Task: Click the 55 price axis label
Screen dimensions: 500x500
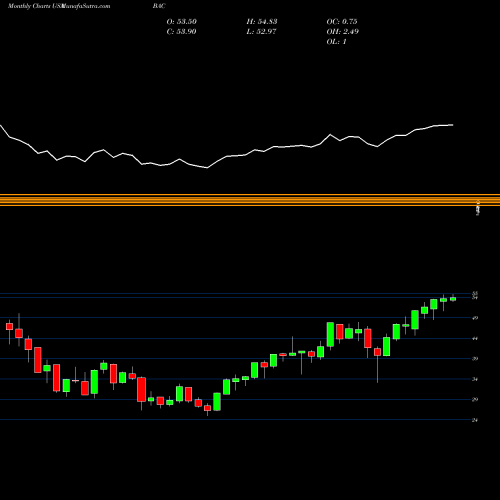Action: pos(475,294)
